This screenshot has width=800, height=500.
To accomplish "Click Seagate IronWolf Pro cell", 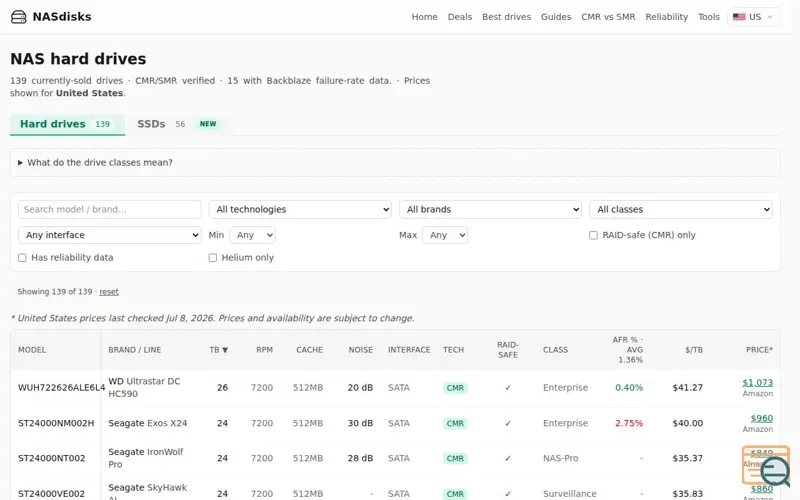I will click(x=145, y=458).
